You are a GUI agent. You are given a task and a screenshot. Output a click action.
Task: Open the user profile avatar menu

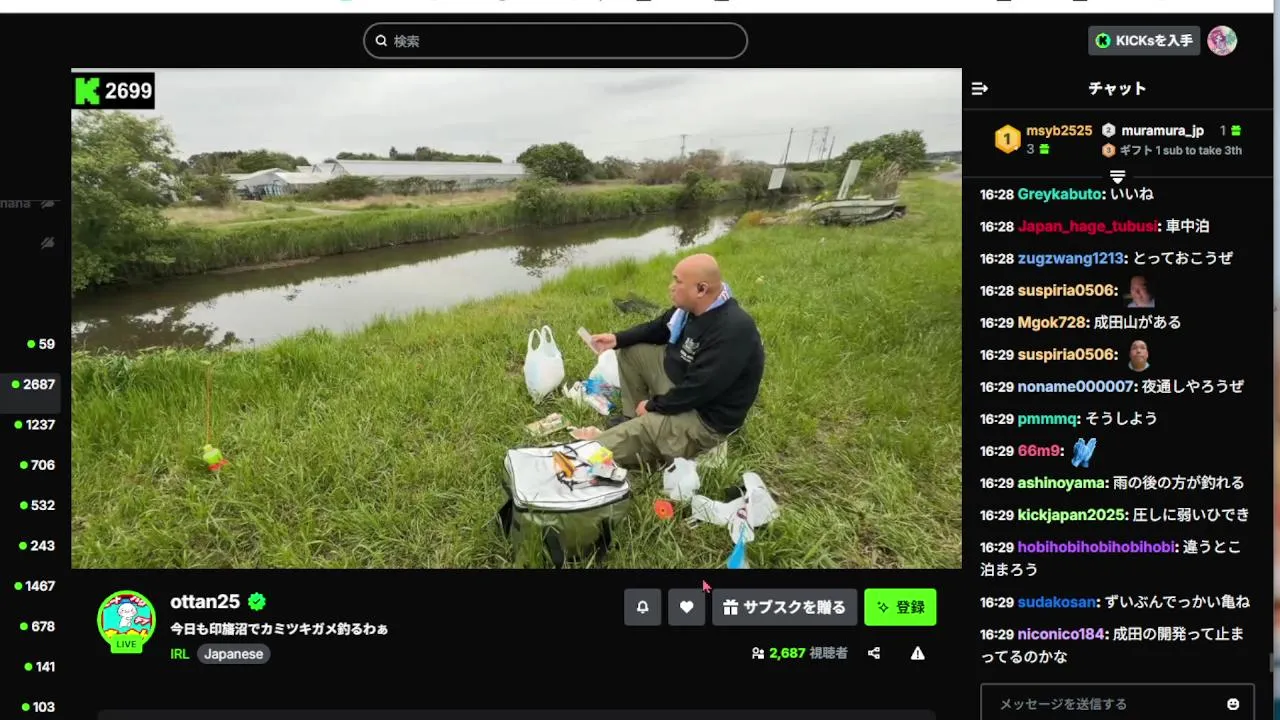pos(1222,40)
